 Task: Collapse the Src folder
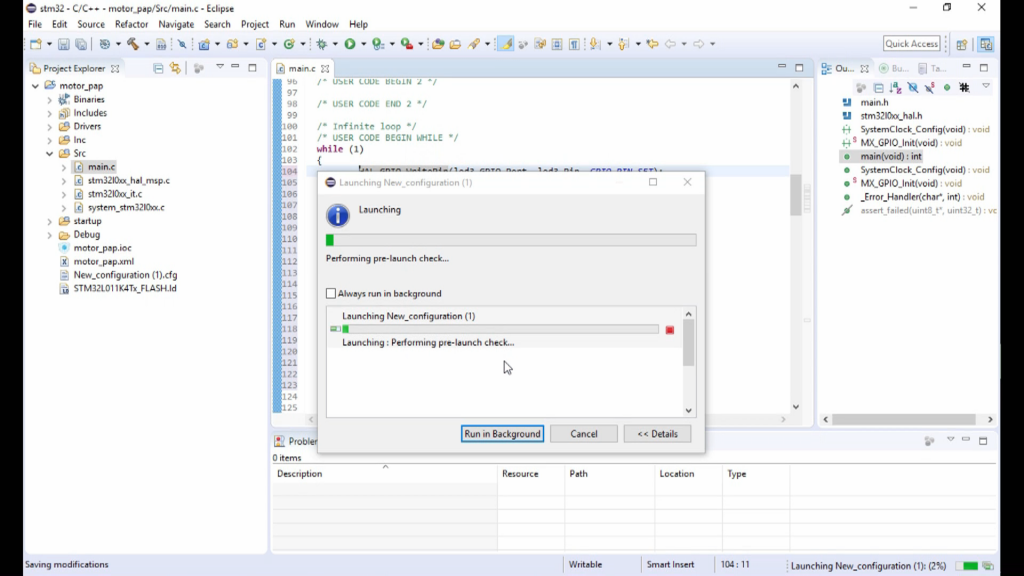(x=49, y=154)
